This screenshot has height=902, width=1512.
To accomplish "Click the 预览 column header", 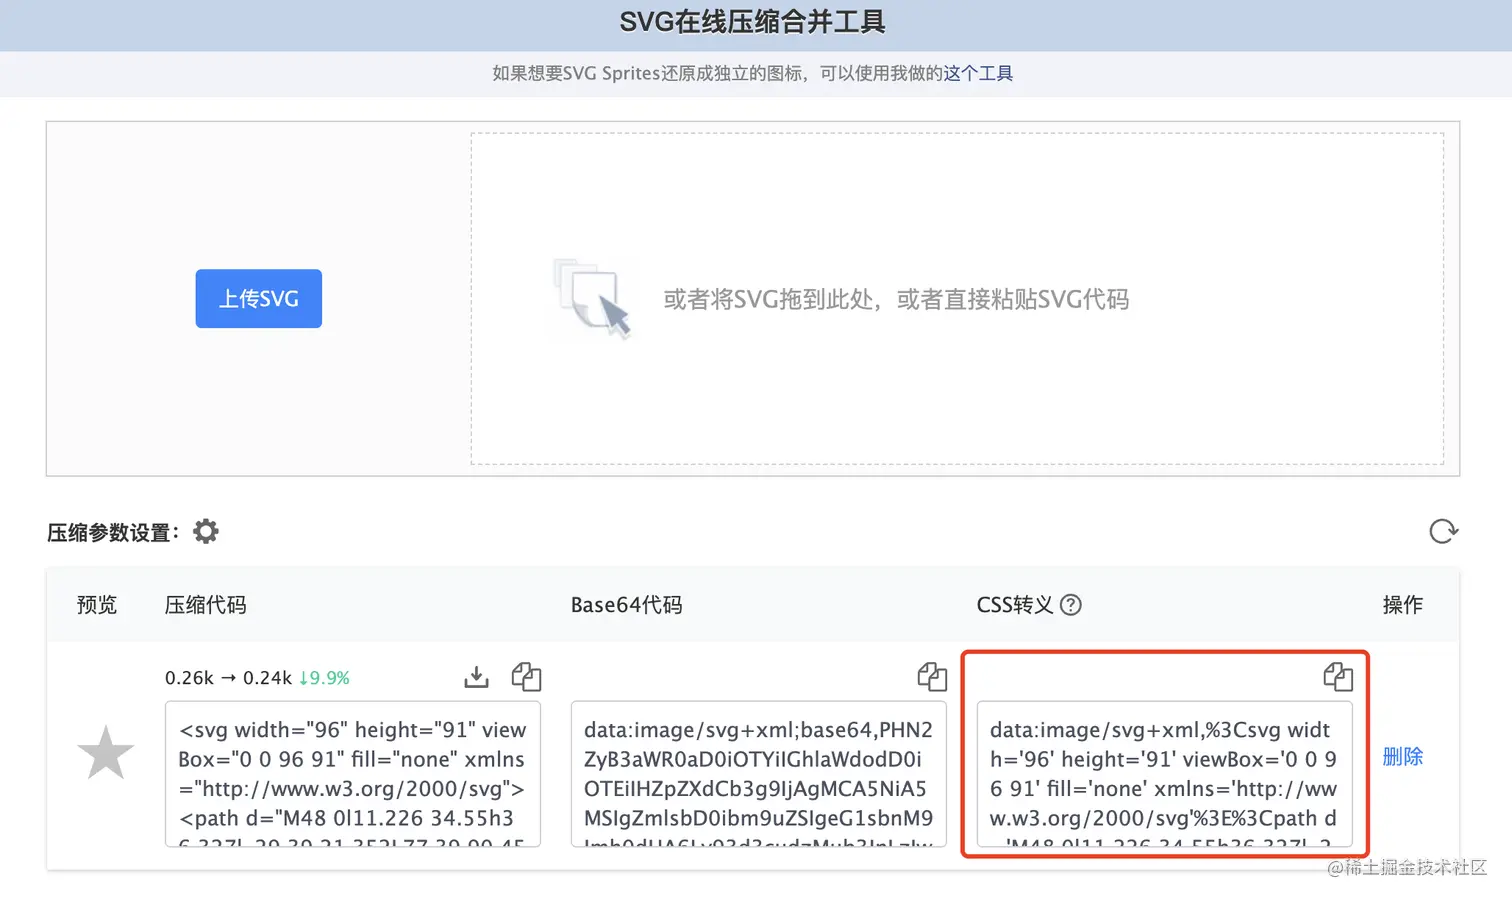I will 97,605.
